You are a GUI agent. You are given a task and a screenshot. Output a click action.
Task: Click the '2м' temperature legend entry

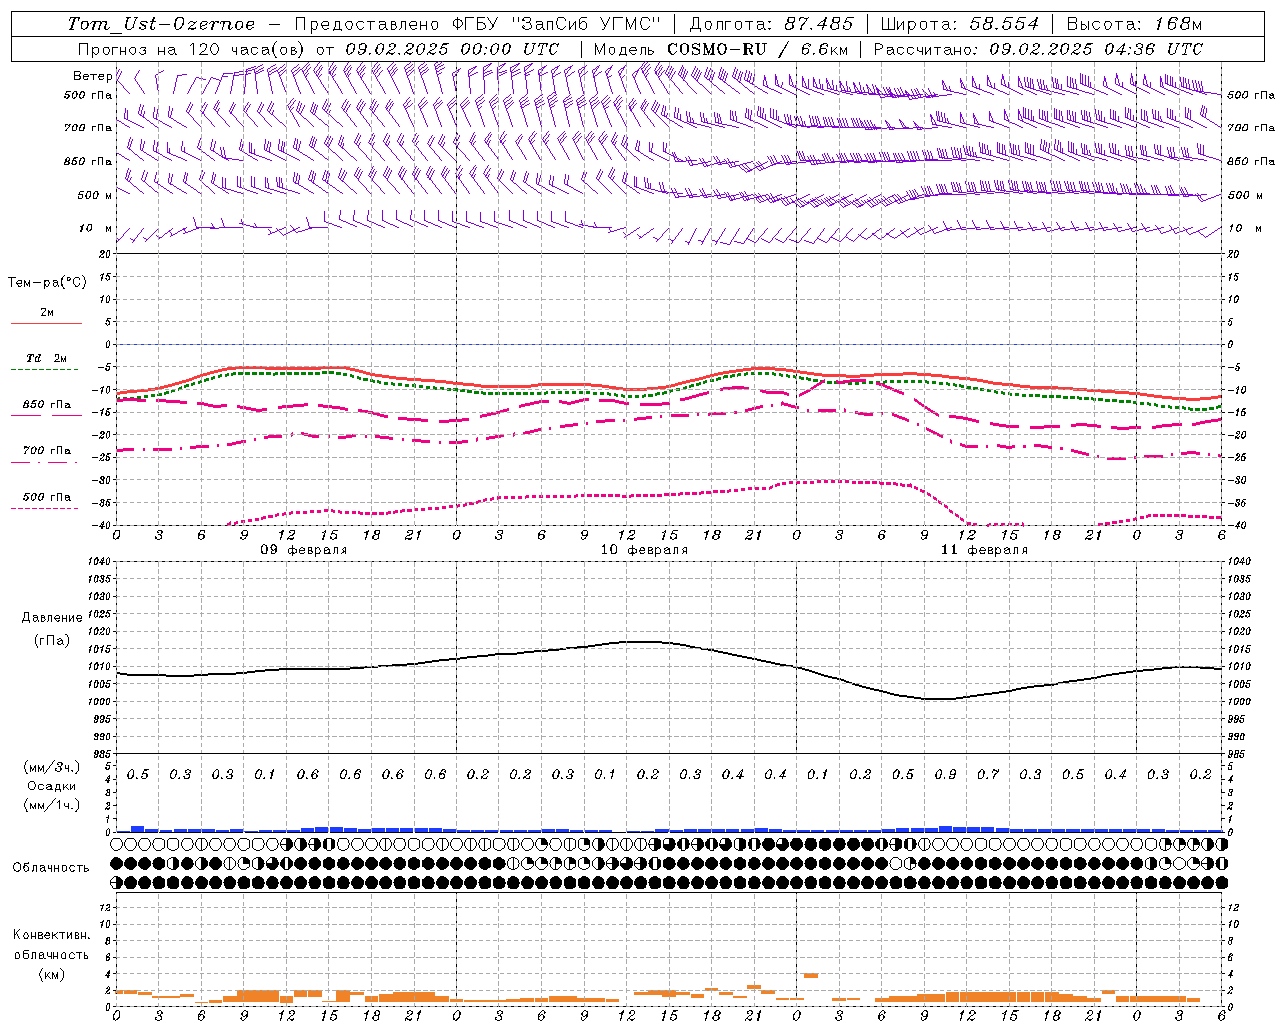pos(47,313)
